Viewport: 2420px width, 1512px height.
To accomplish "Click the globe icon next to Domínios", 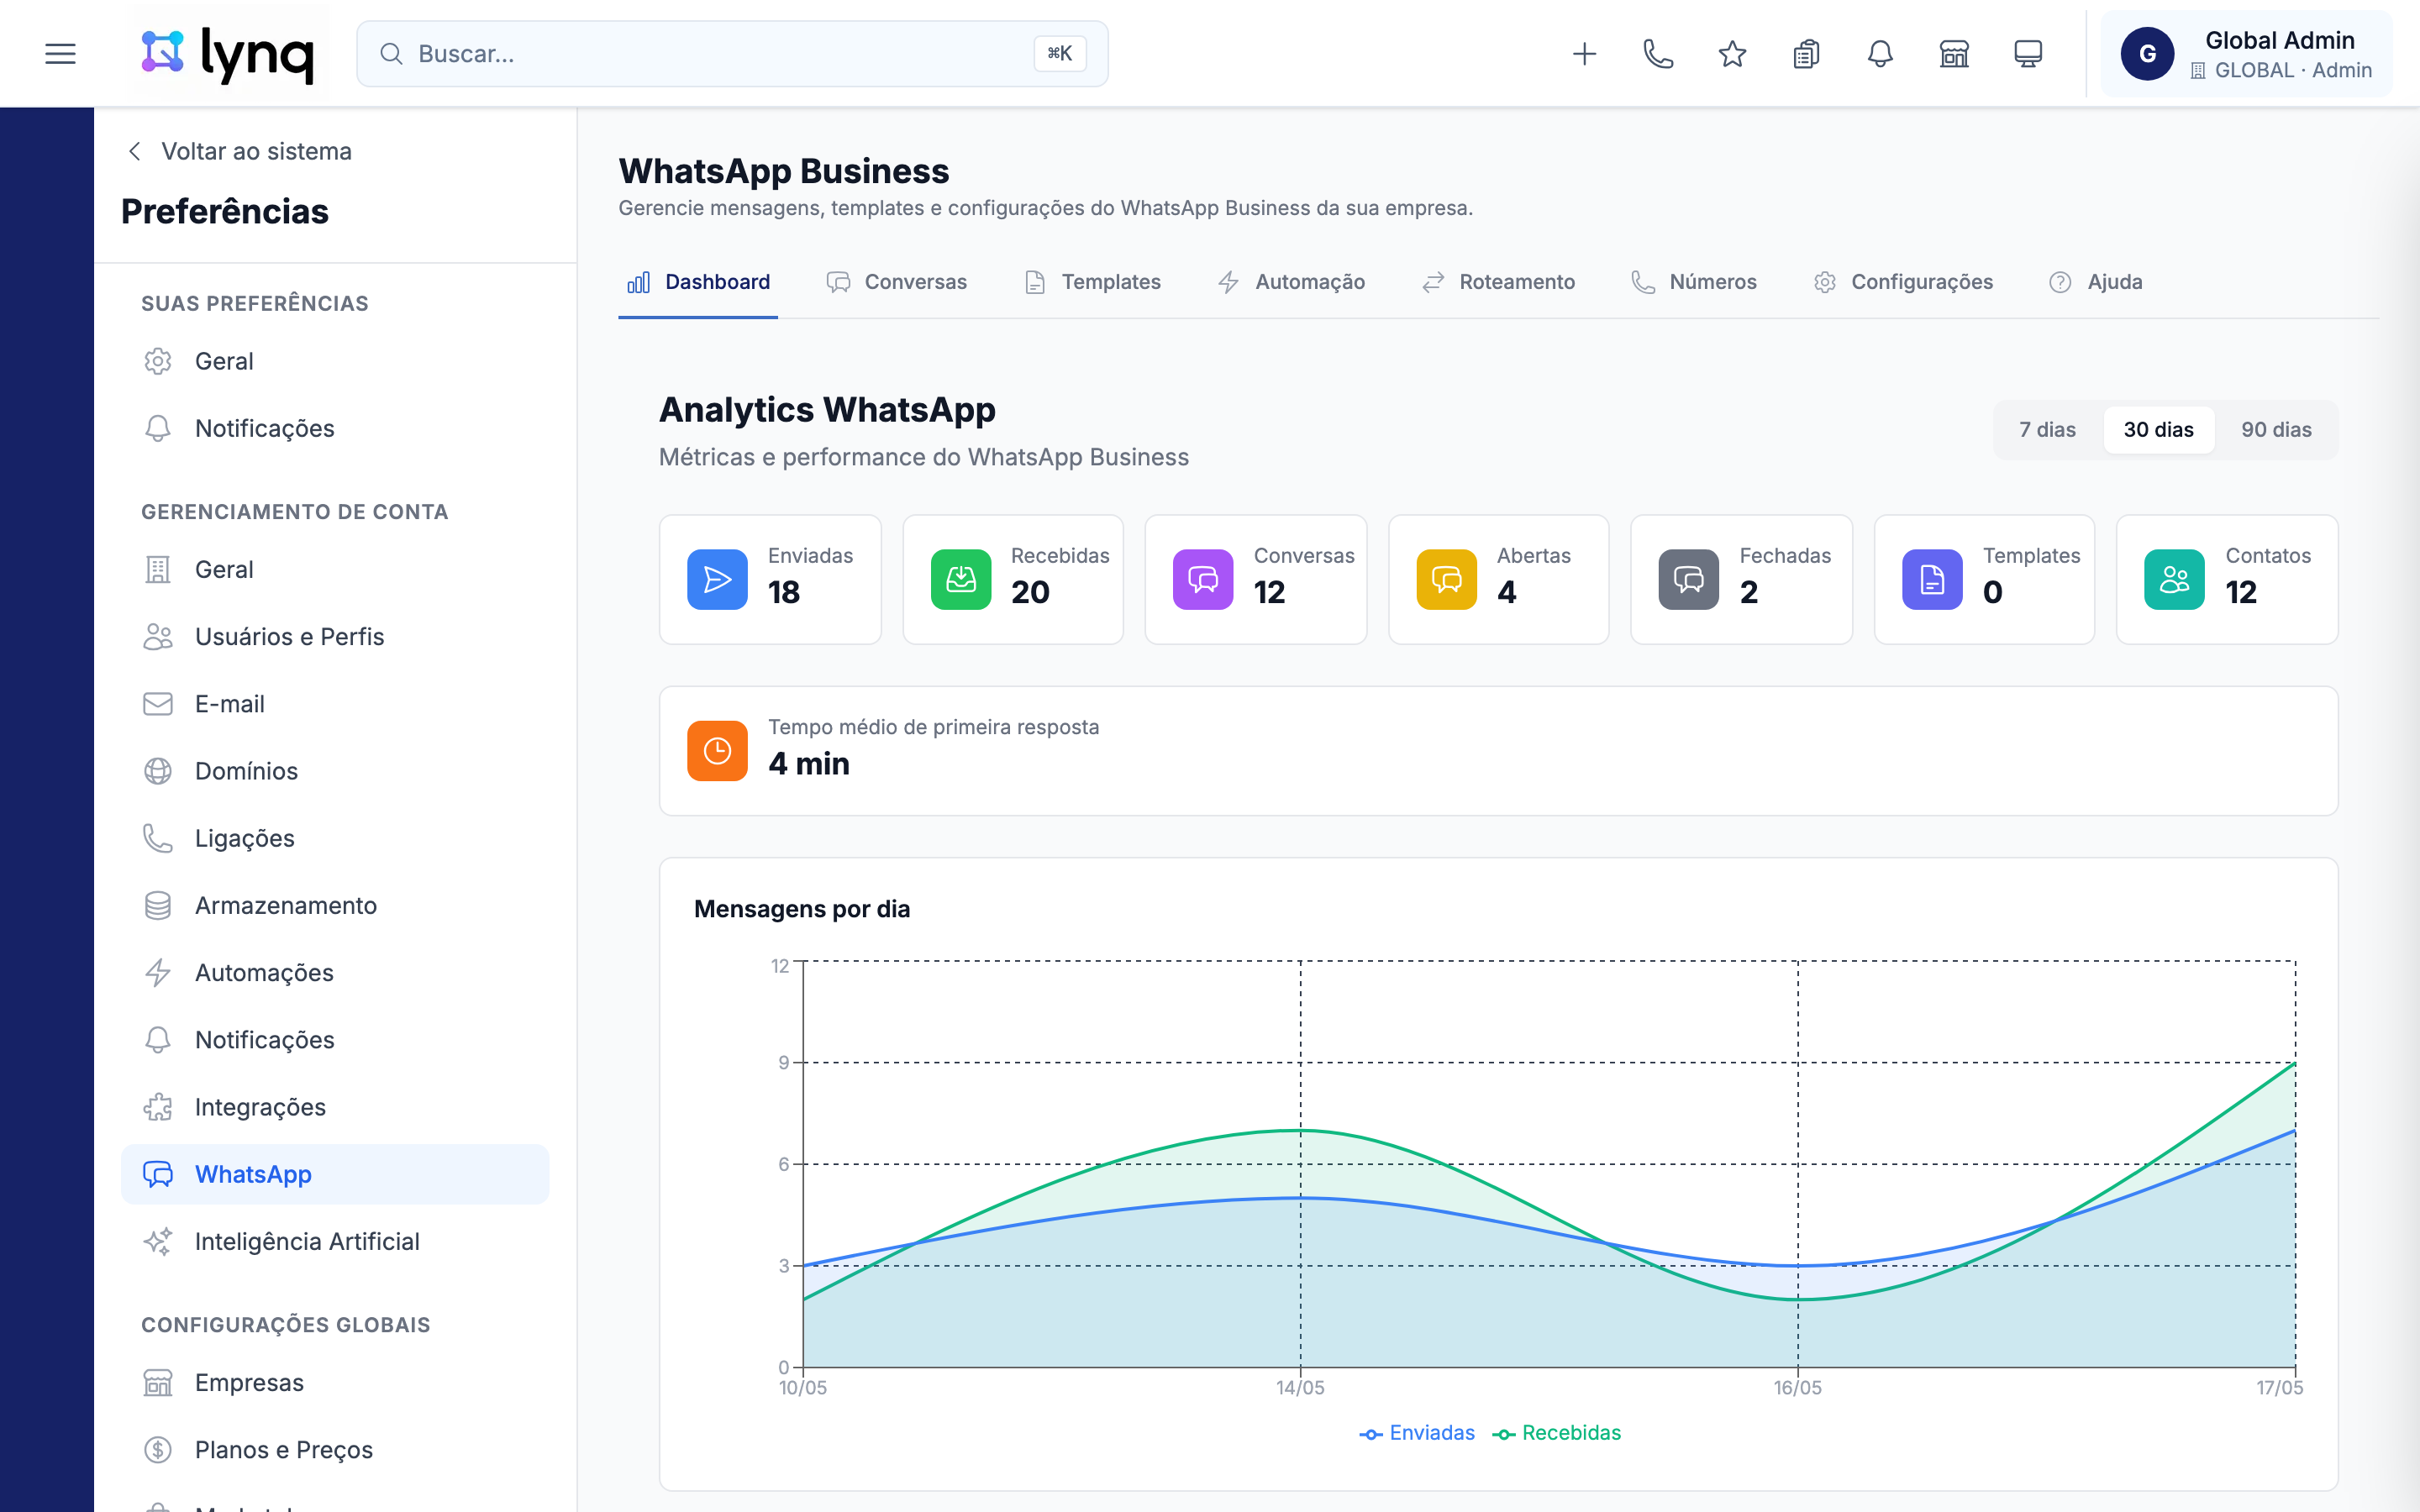I will [158, 771].
